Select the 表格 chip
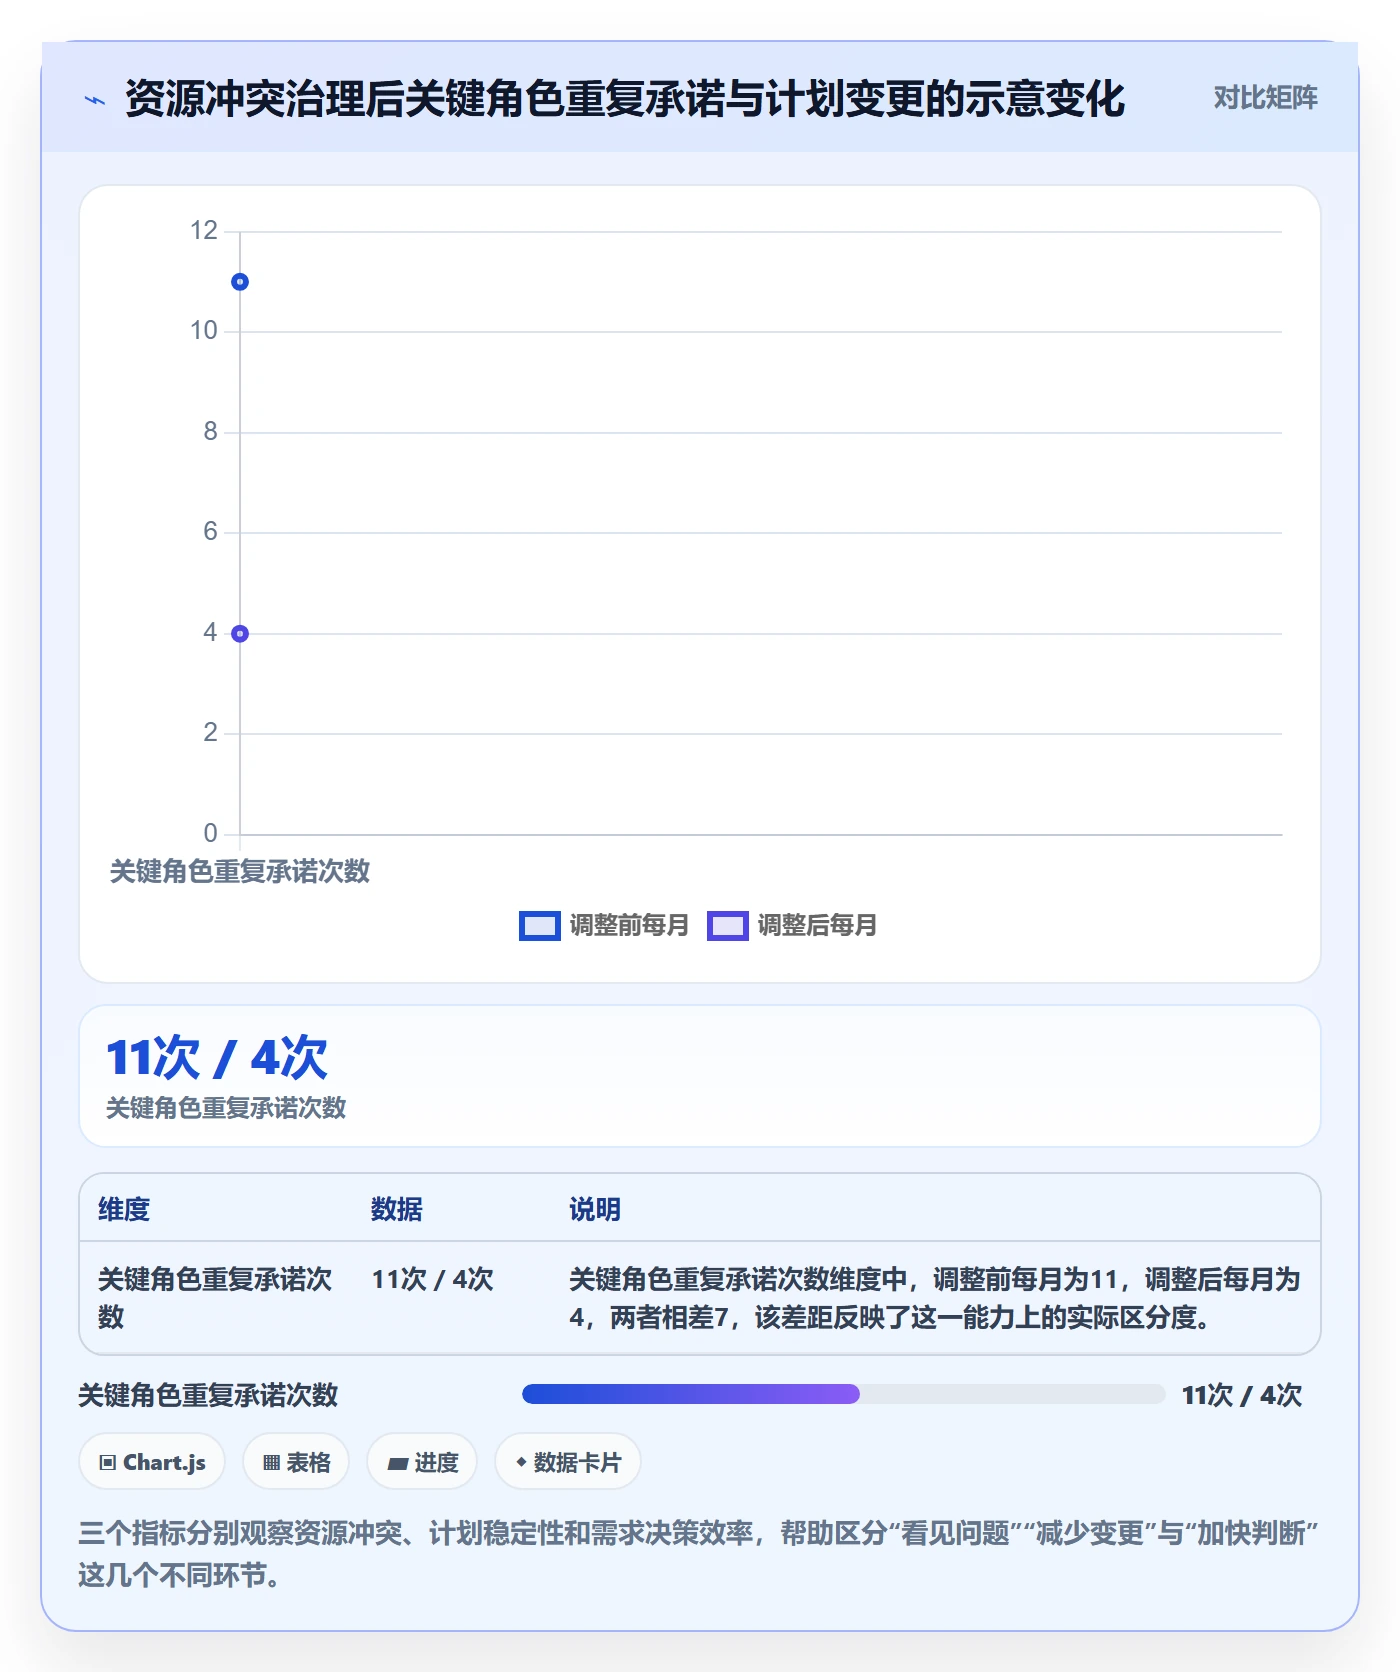The image size is (1400, 1672). 296,1462
